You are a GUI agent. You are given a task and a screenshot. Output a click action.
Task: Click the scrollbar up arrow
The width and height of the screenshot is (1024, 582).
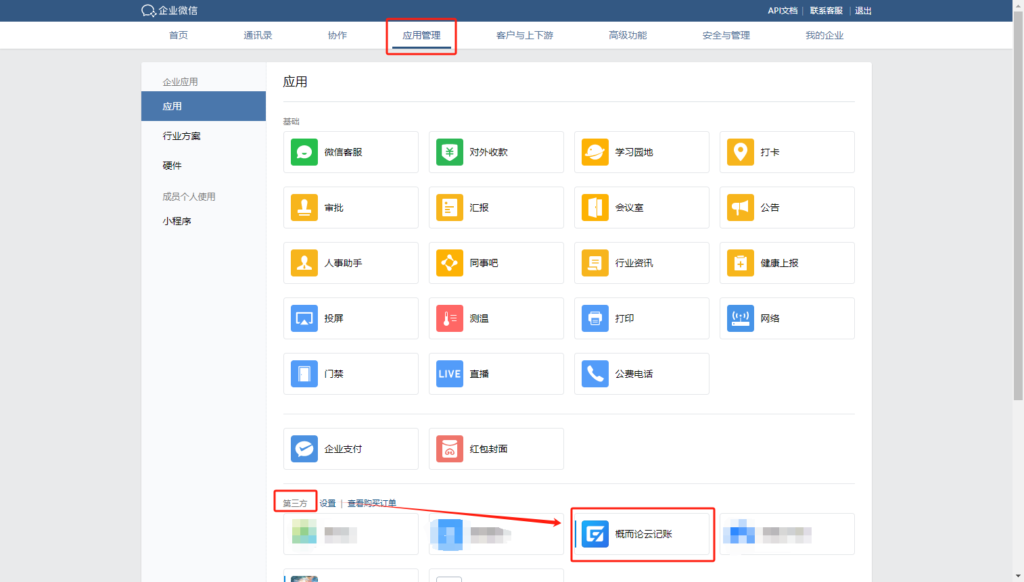[x=1018, y=5]
